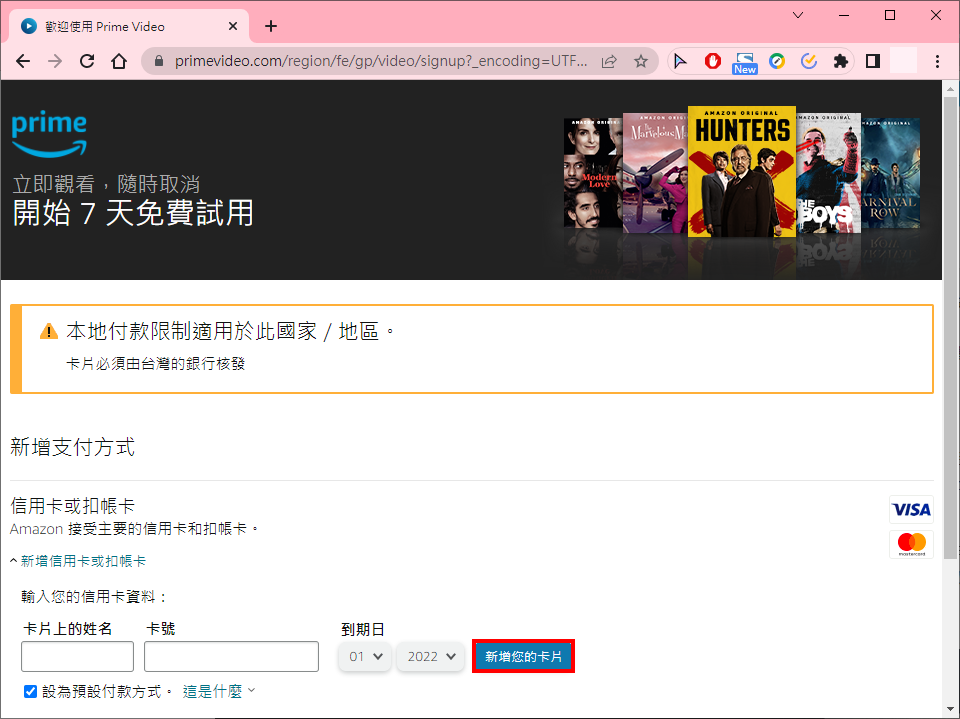Click the warning triangle icon
This screenshot has width=960, height=719.
pos(48,331)
